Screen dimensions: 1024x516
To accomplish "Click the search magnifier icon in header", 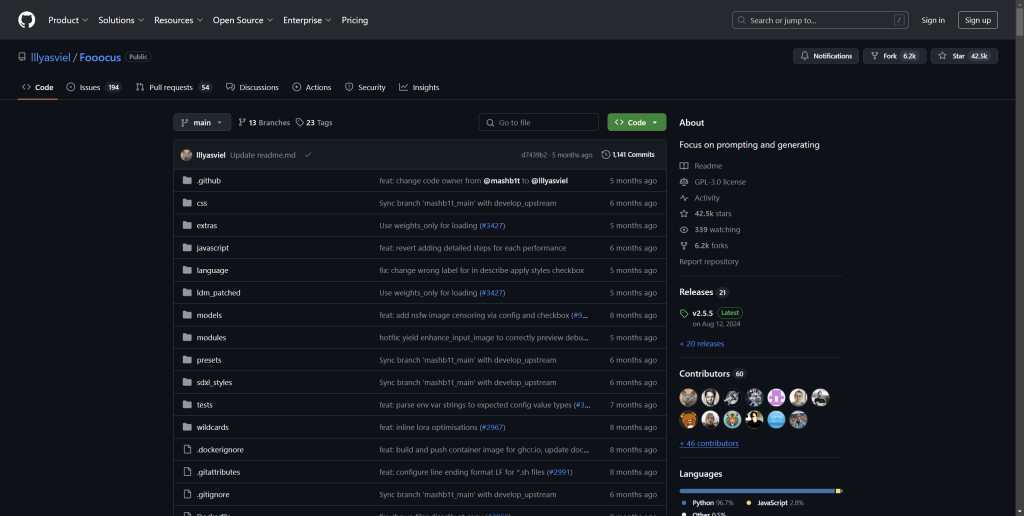I will pyautogui.click(x=741, y=20).
